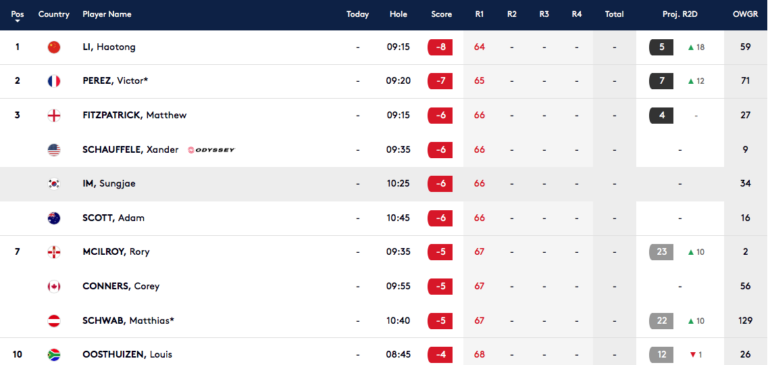Click China flag icon beside Li Haotong

54,47
